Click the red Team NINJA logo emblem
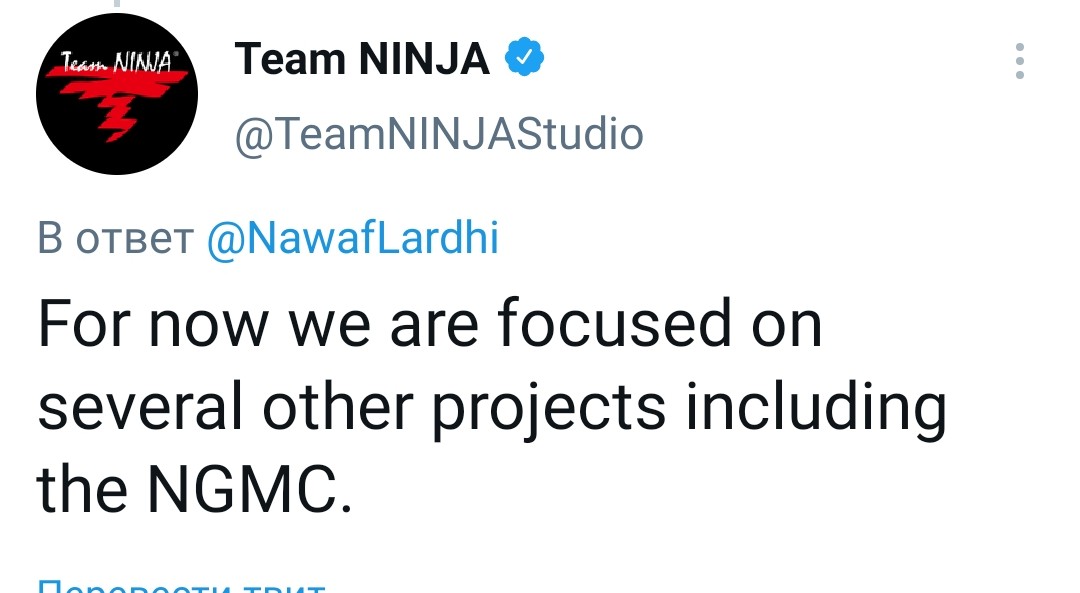This screenshot has width=1080, height=593. coord(117,102)
